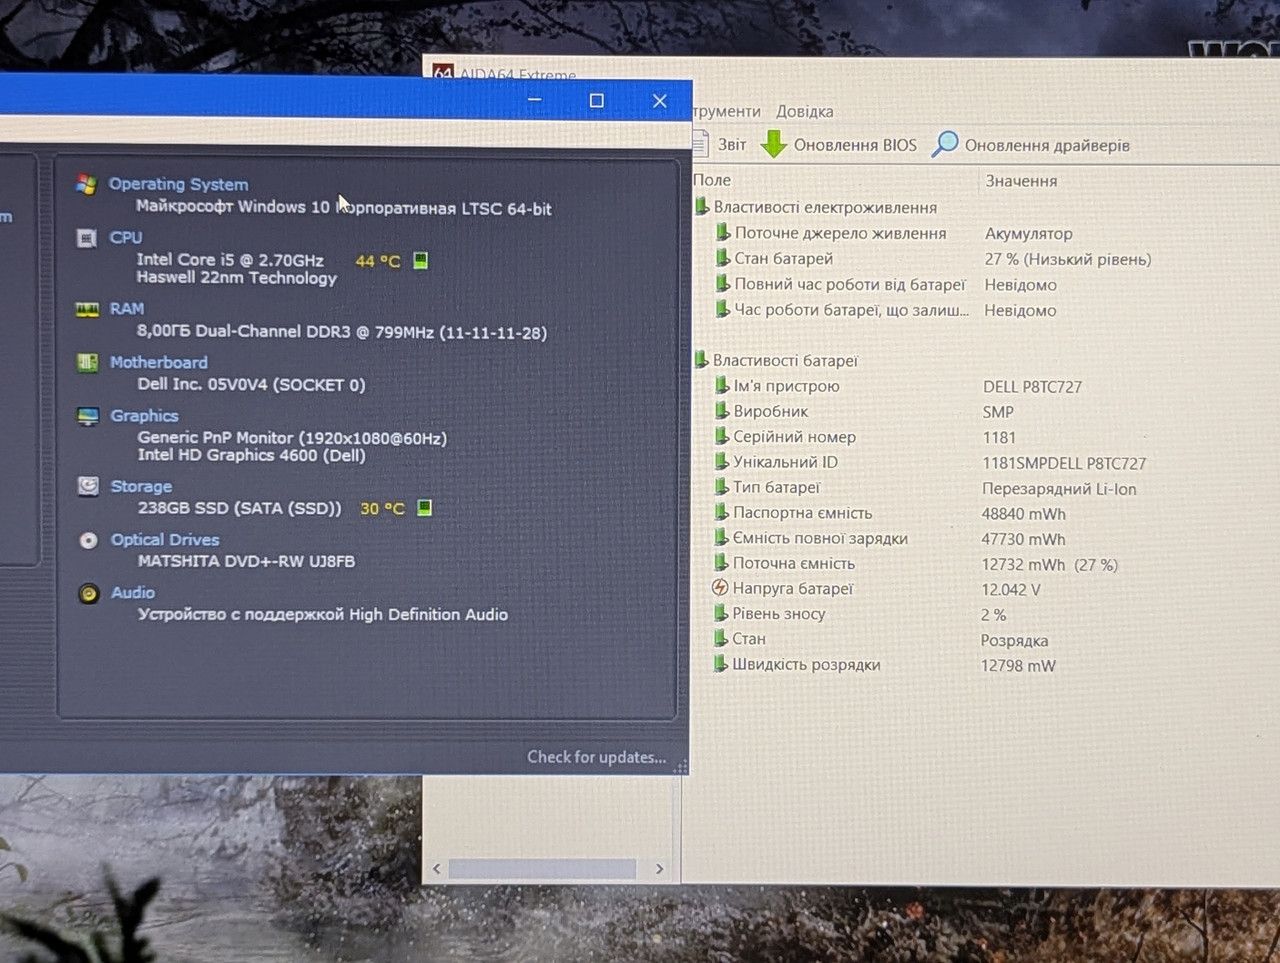Open the Оновлення драйверів toolbar button
The width and height of the screenshot is (1280, 963).
[x=1031, y=145]
